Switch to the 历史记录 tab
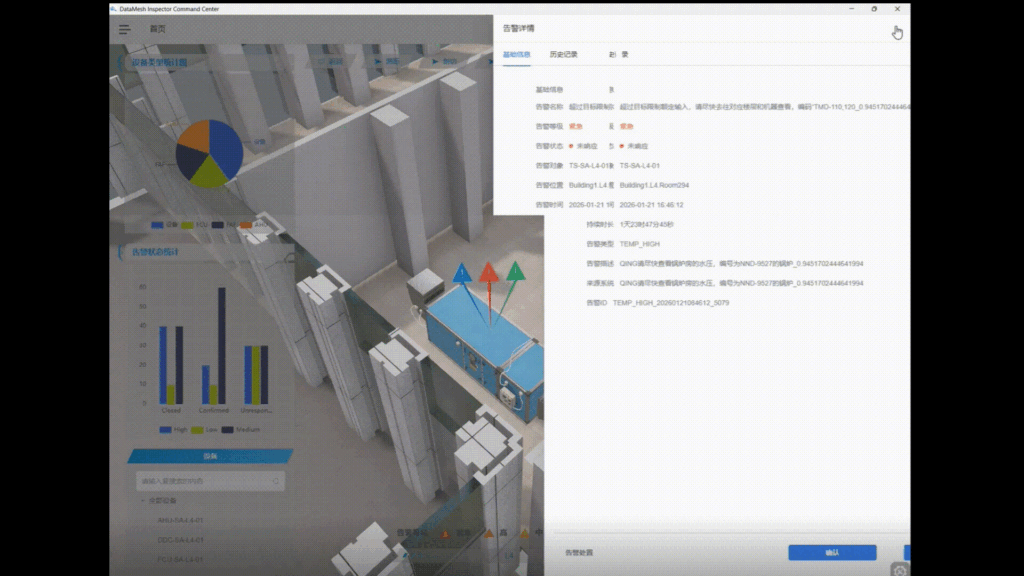The width and height of the screenshot is (1024, 576). coord(563,54)
